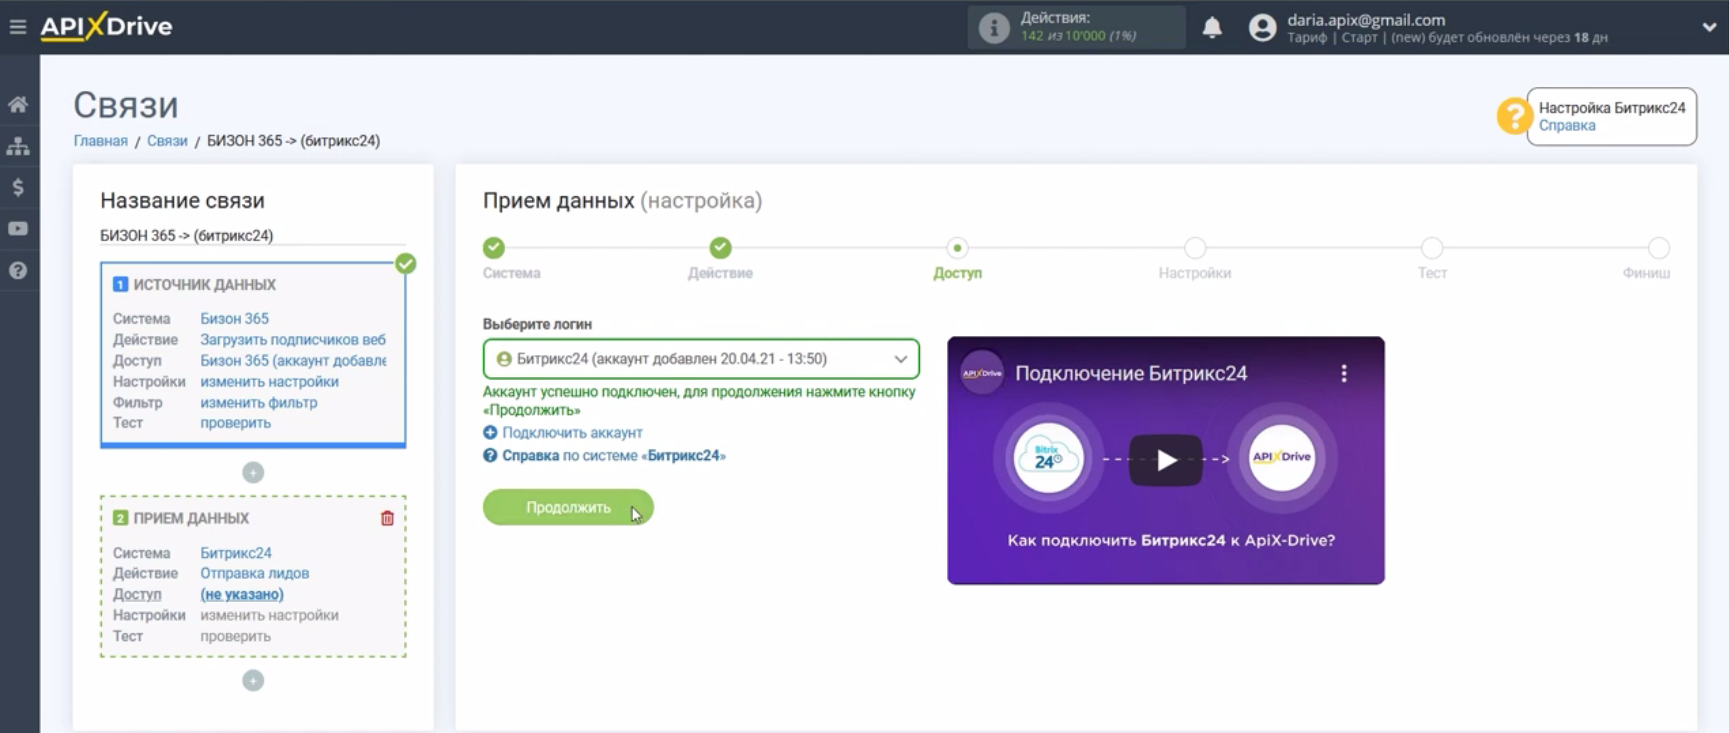Click the ИСТОЧНИК ДАННЫХ header
The width and height of the screenshot is (1729, 733).
(205, 285)
